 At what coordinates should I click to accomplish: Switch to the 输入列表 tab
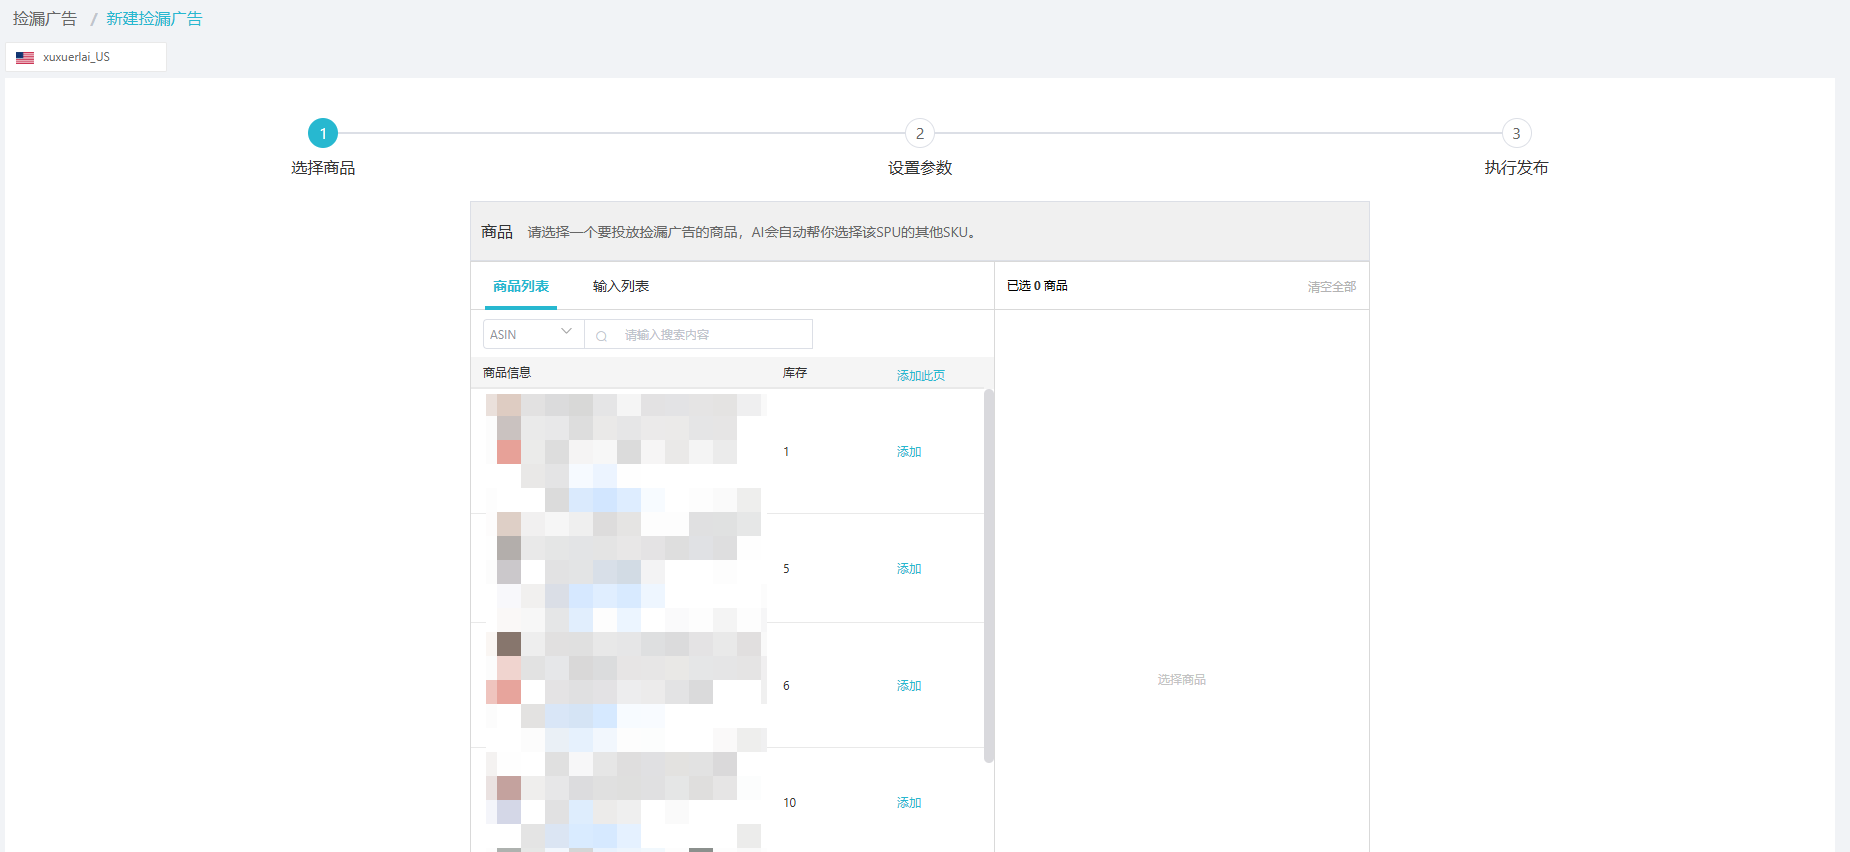pos(620,286)
